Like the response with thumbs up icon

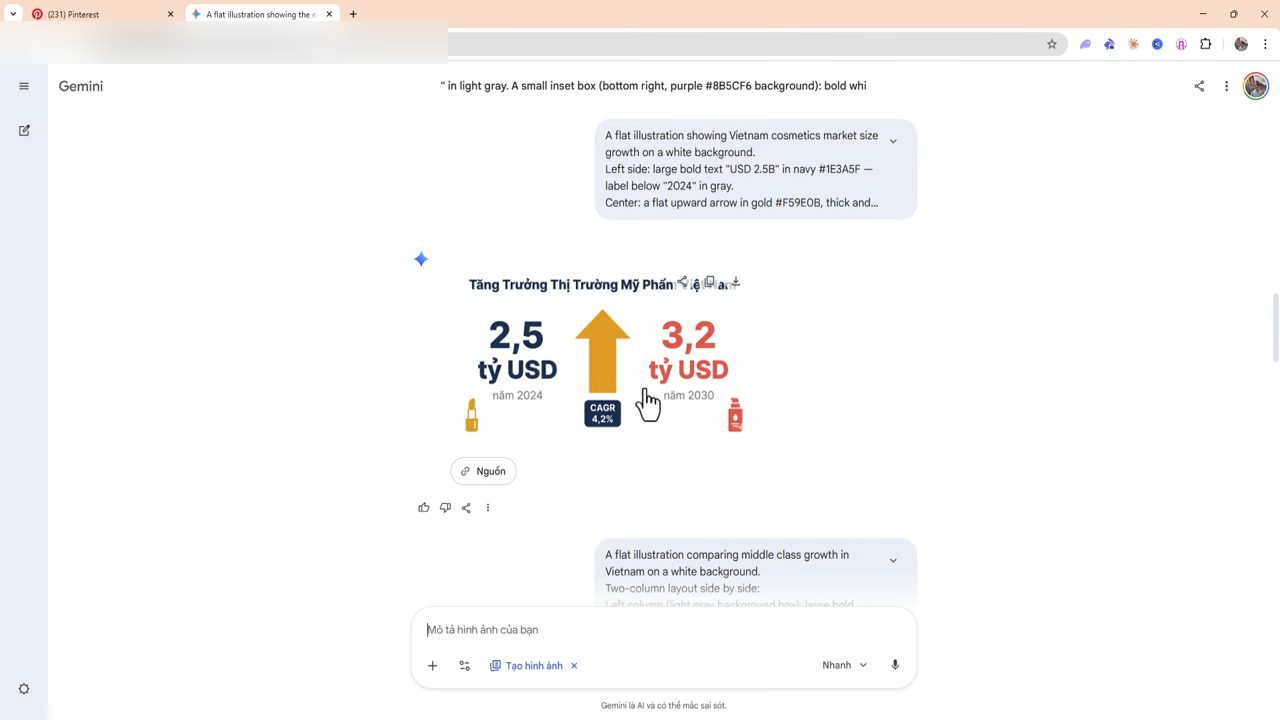click(x=424, y=508)
